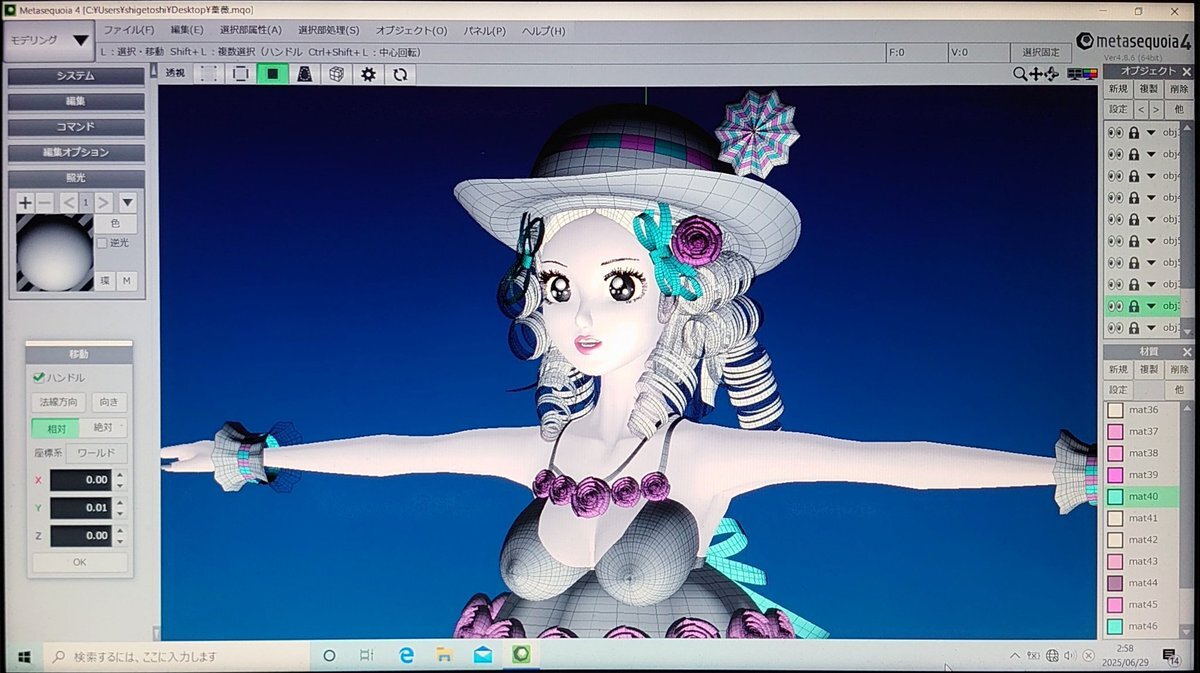The height and width of the screenshot is (673, 1200).
Task: Open the 選択部処理(S) menu
Action: pyautogui.click(x=329, y=31)
